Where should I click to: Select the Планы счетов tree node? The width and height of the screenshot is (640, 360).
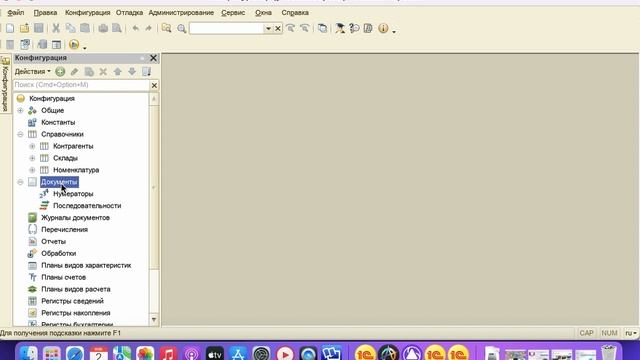pyautogui.click(x=63, y=277)
